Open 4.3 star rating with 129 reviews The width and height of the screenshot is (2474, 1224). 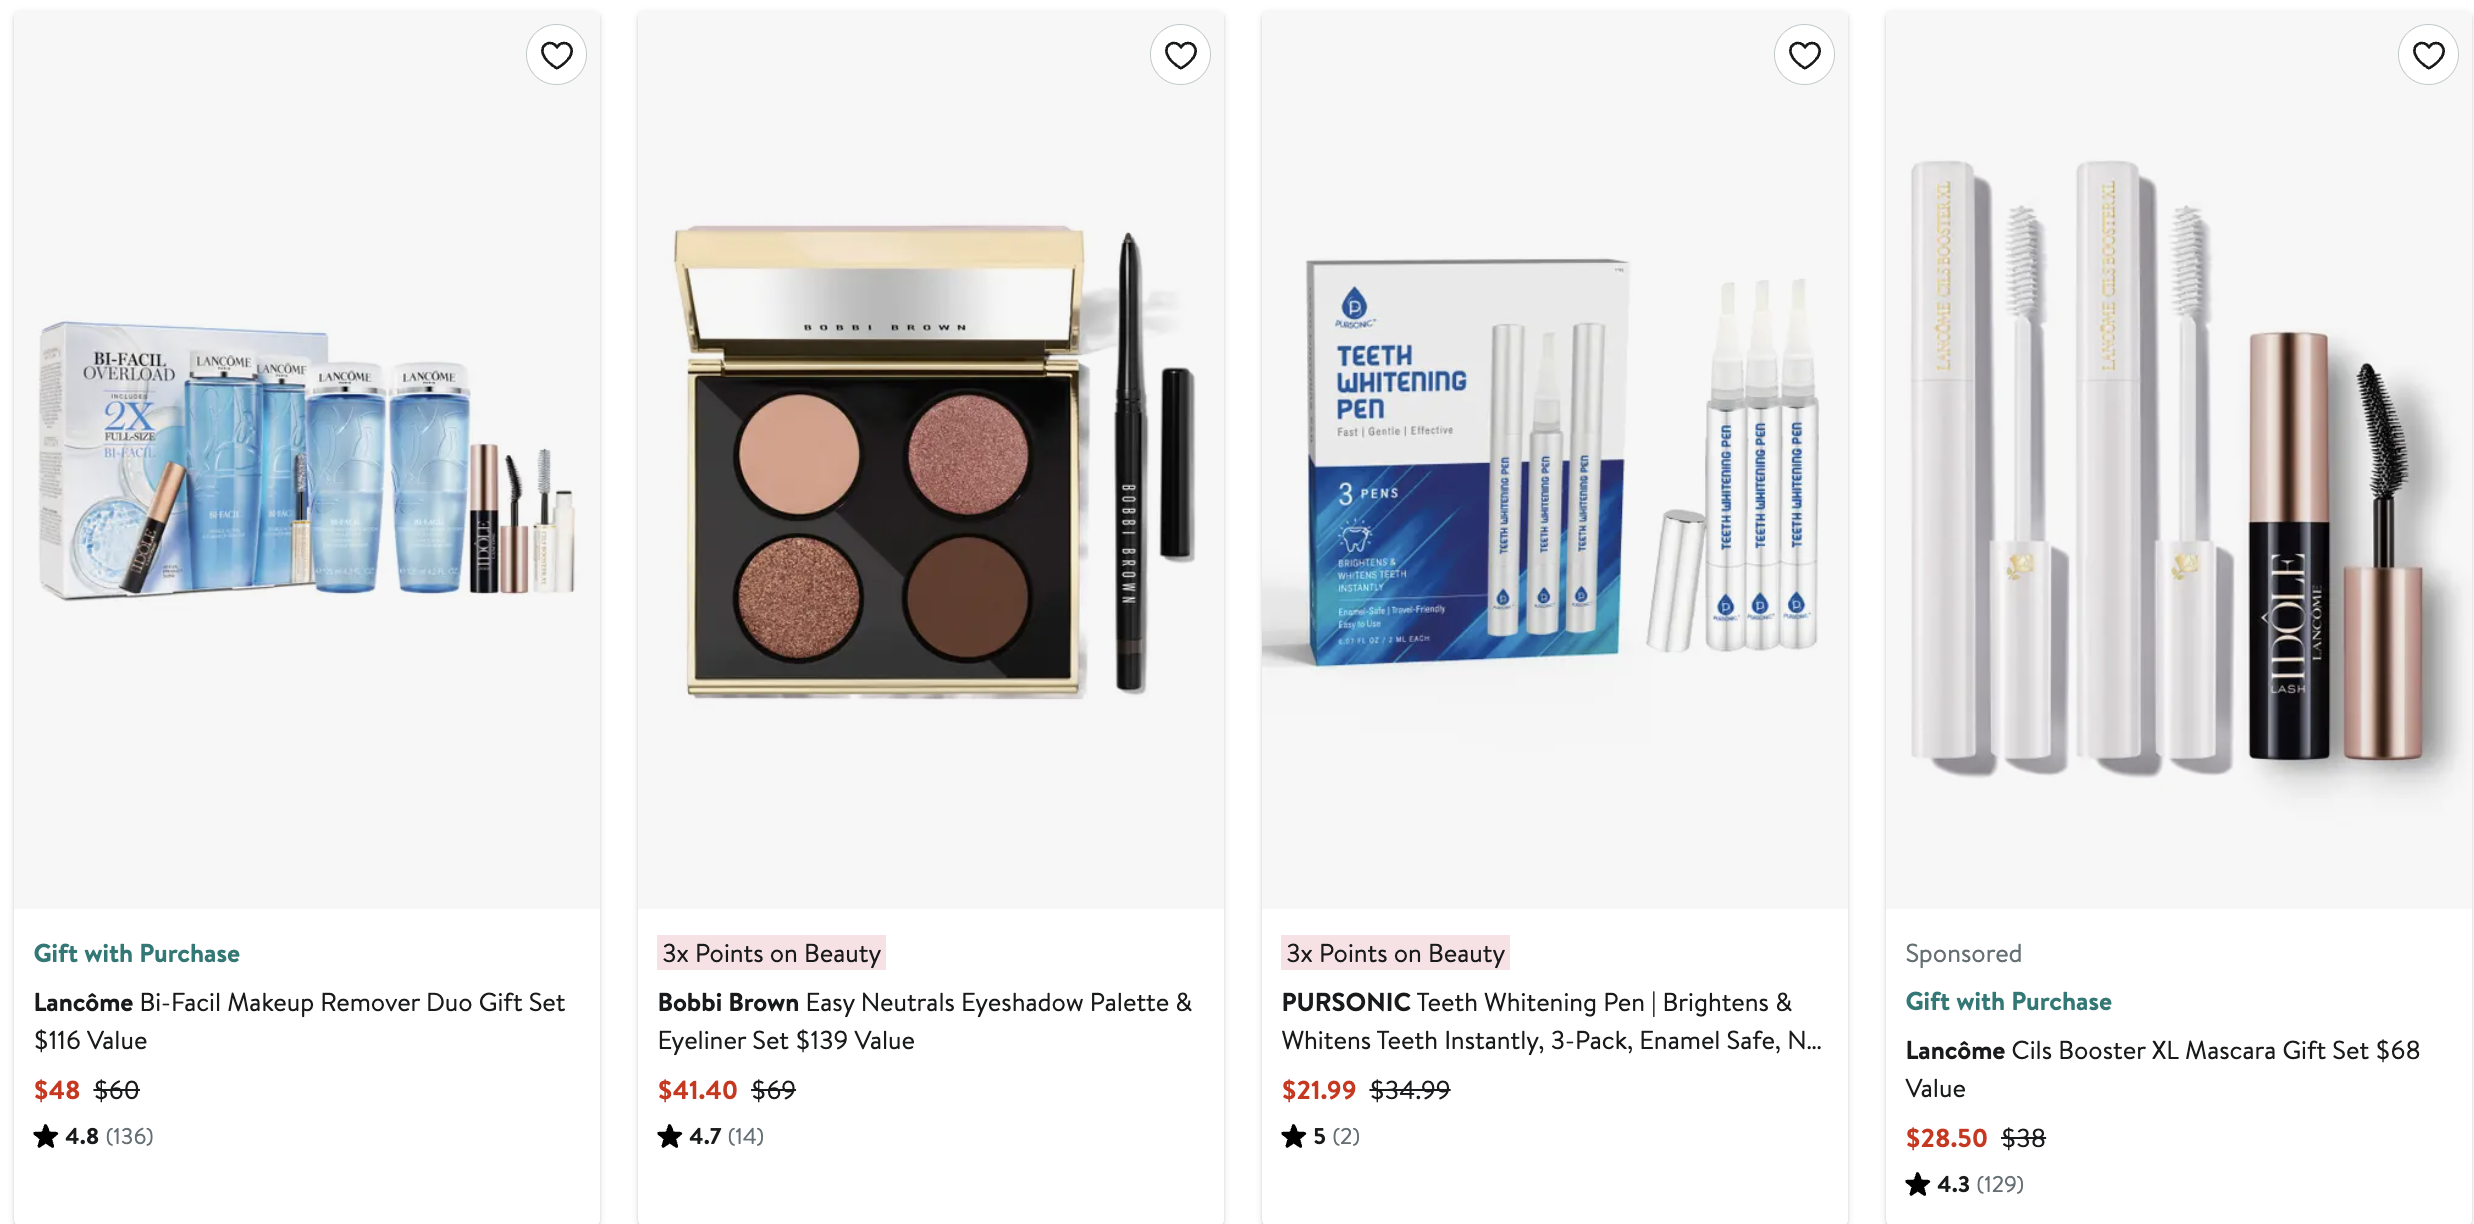[1965, 1184]
